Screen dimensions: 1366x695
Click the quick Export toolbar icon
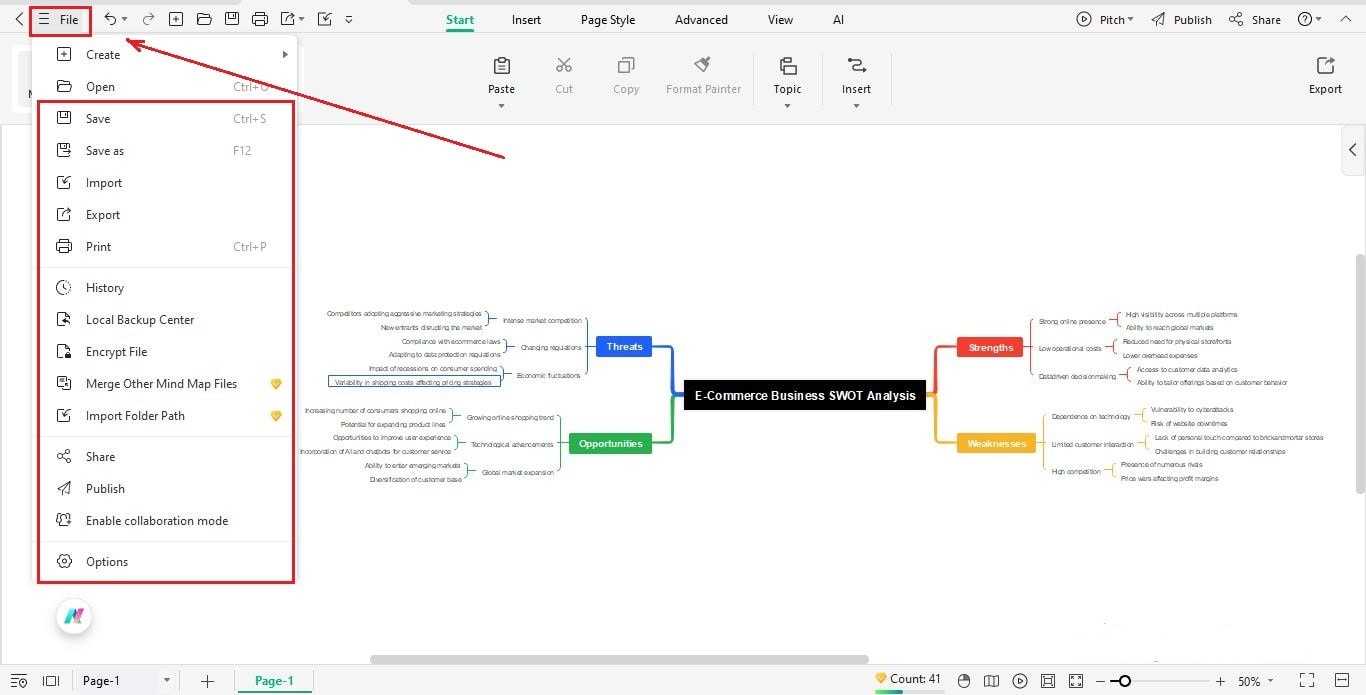click(288, 19)
